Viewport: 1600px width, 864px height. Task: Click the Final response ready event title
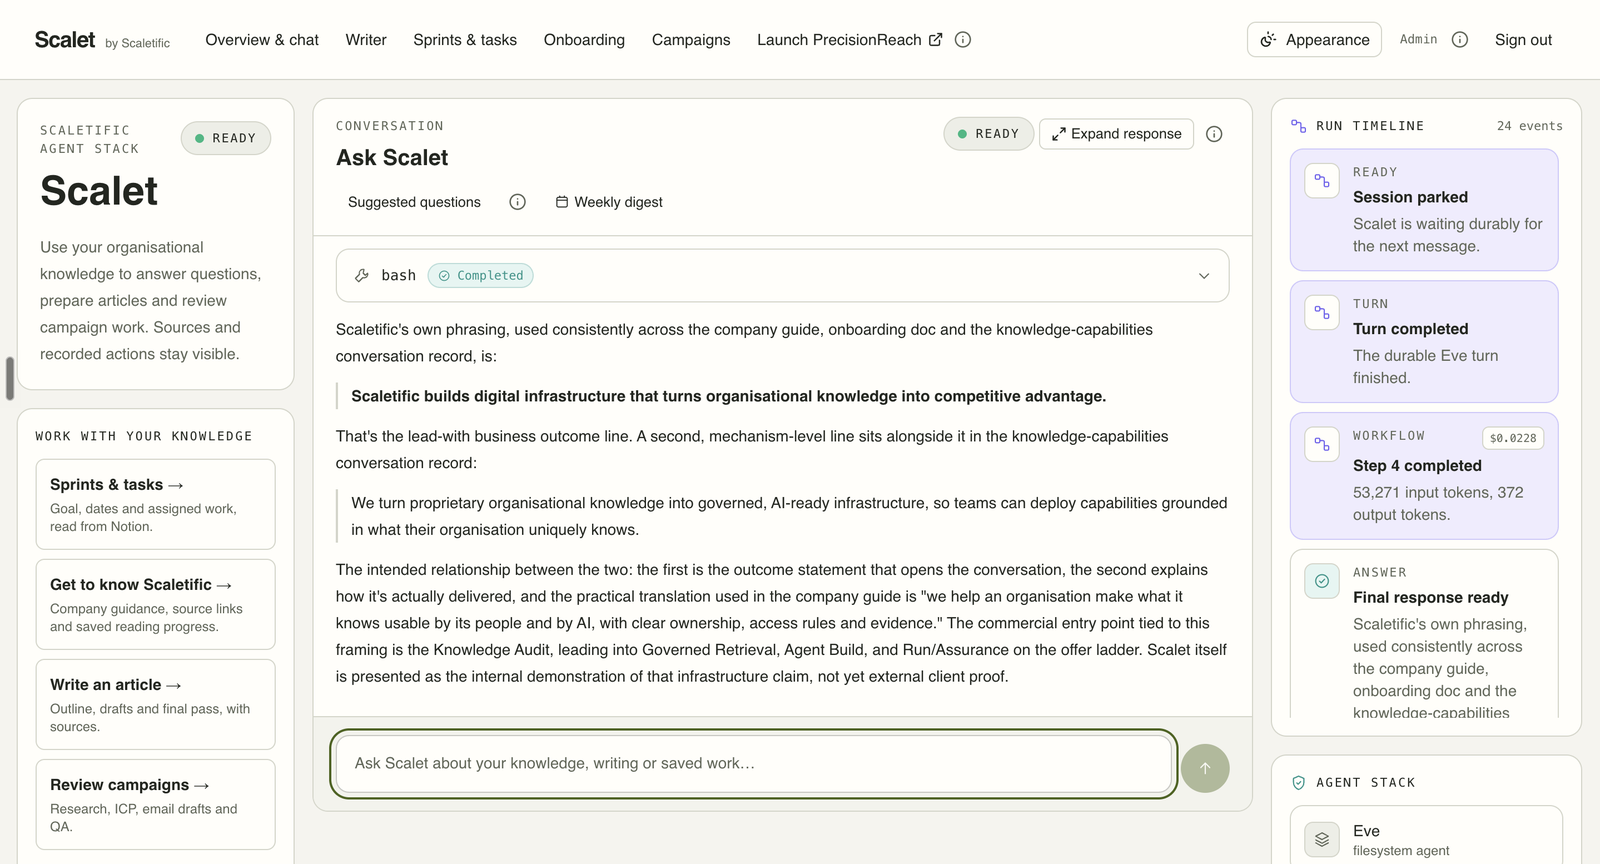coord(1430,598)
